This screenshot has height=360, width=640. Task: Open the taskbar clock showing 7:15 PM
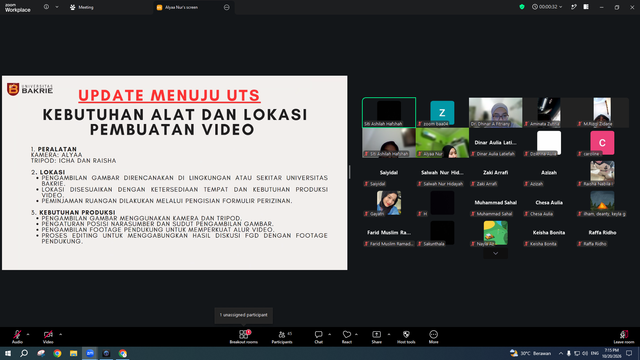(611, 353)
